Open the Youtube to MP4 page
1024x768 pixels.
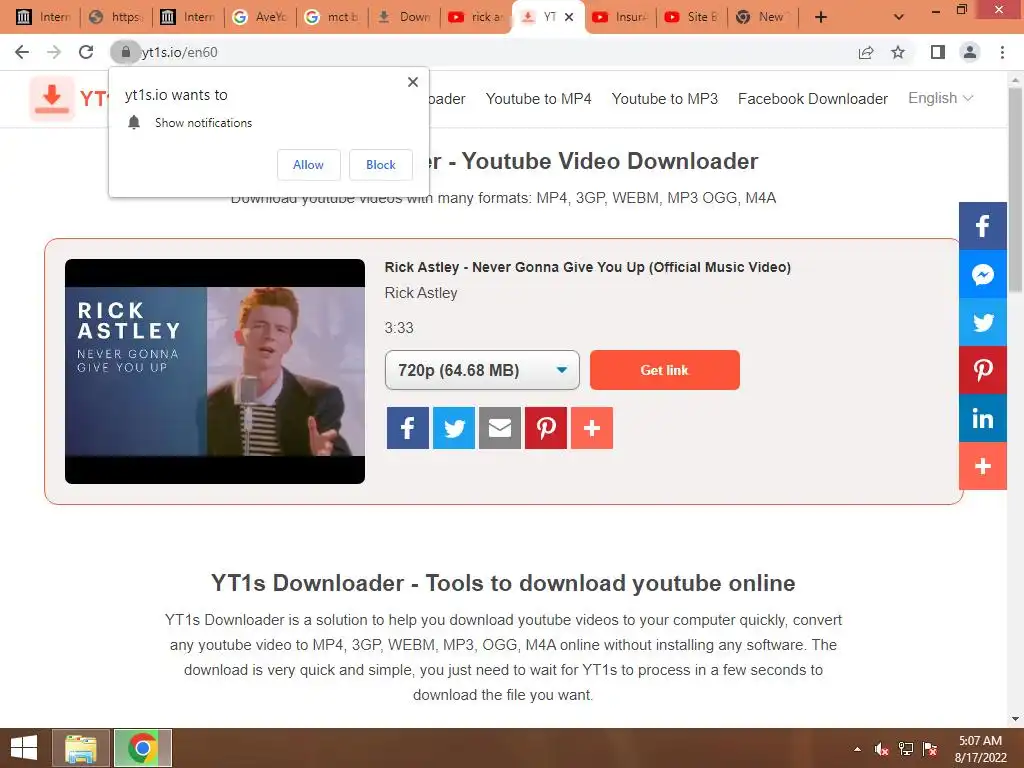click(x=538, y=99)
